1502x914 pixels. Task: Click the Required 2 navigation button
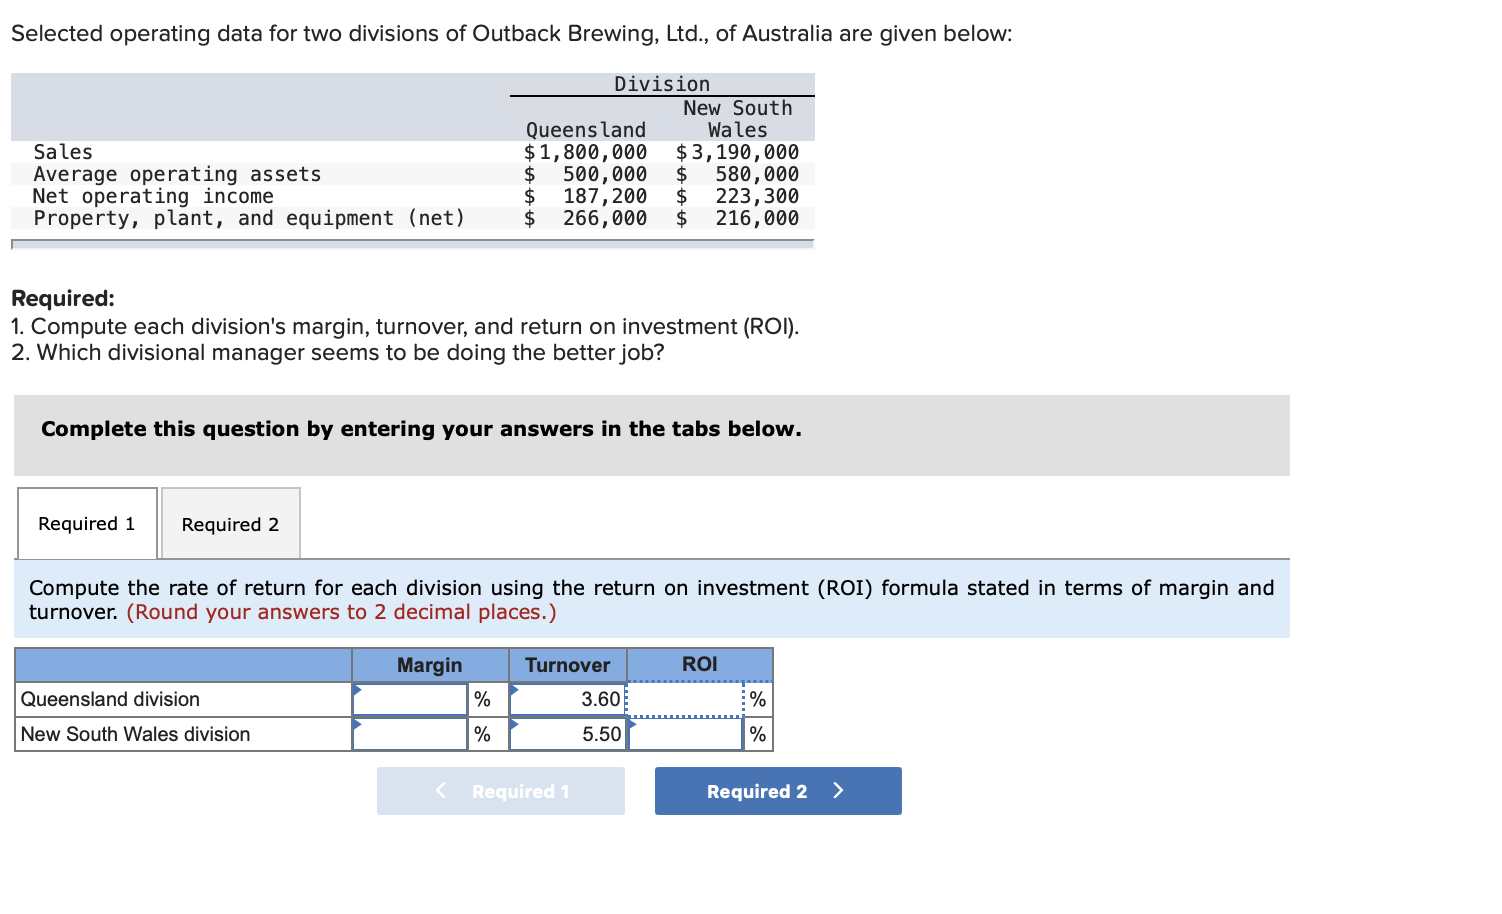pos(778,790)
